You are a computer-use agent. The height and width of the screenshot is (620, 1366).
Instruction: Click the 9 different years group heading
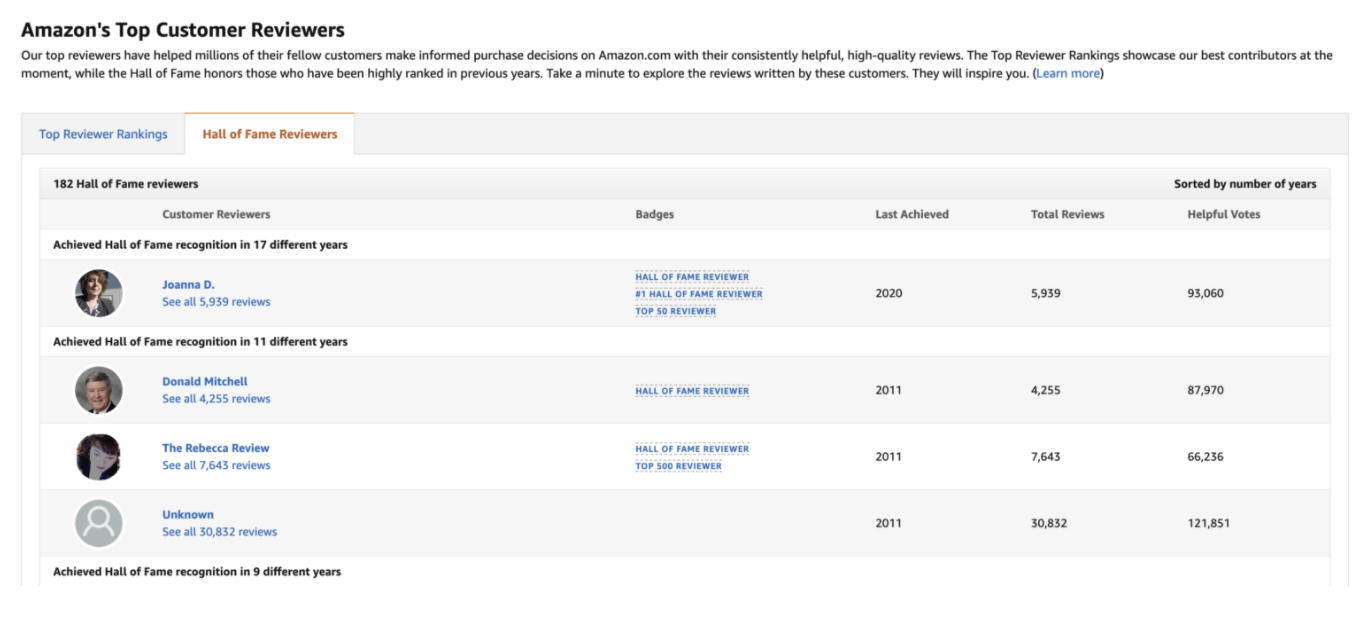coord(197,572)
